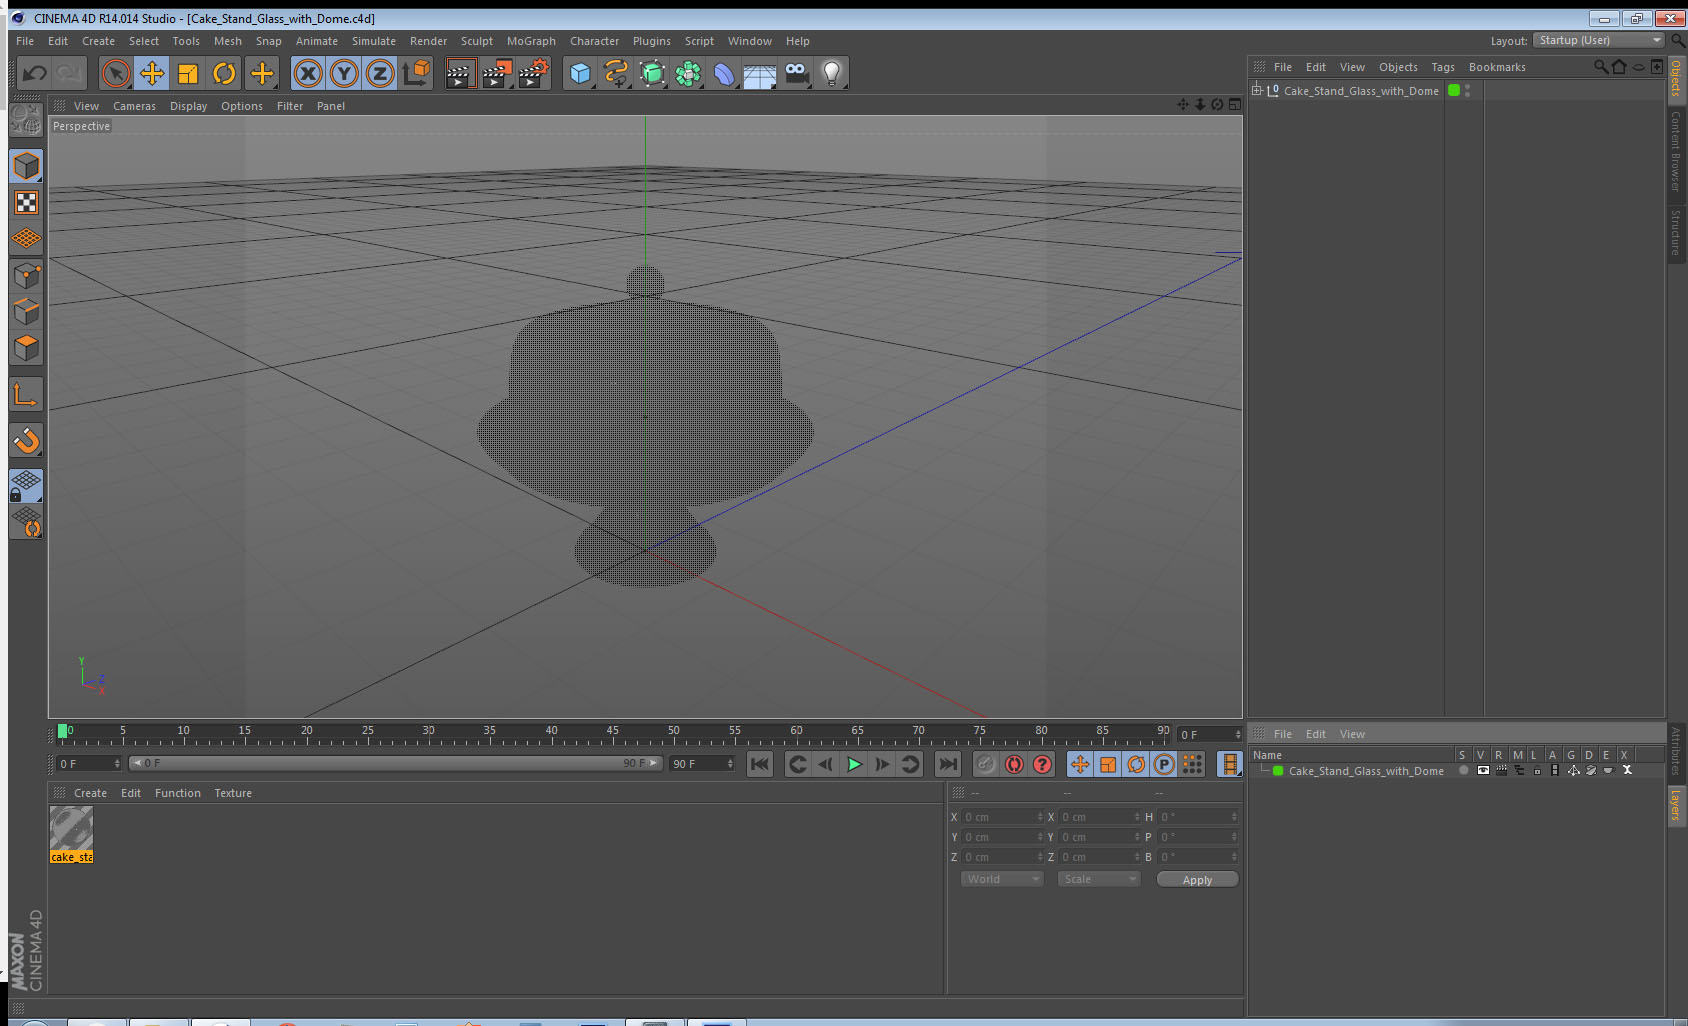1688x1026 pixels.
Task: Open the Material Manager Create menu
Action: click(90, 793)
